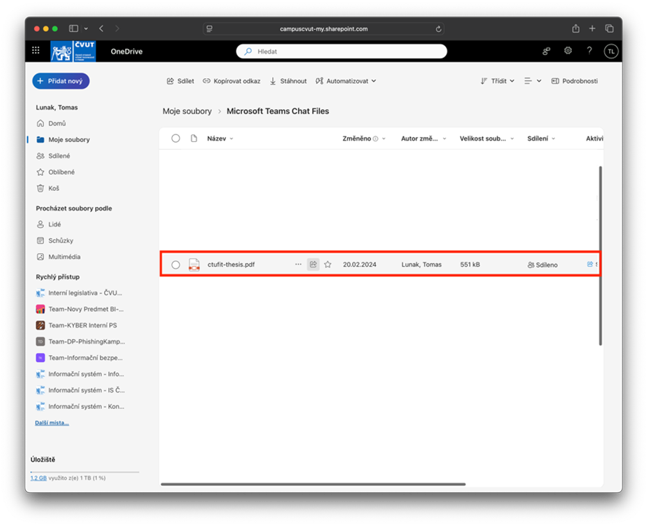Select the ctufit-thesis.pdf row checkbox
Screen dimensions: 648x526
tap(176, 264)
